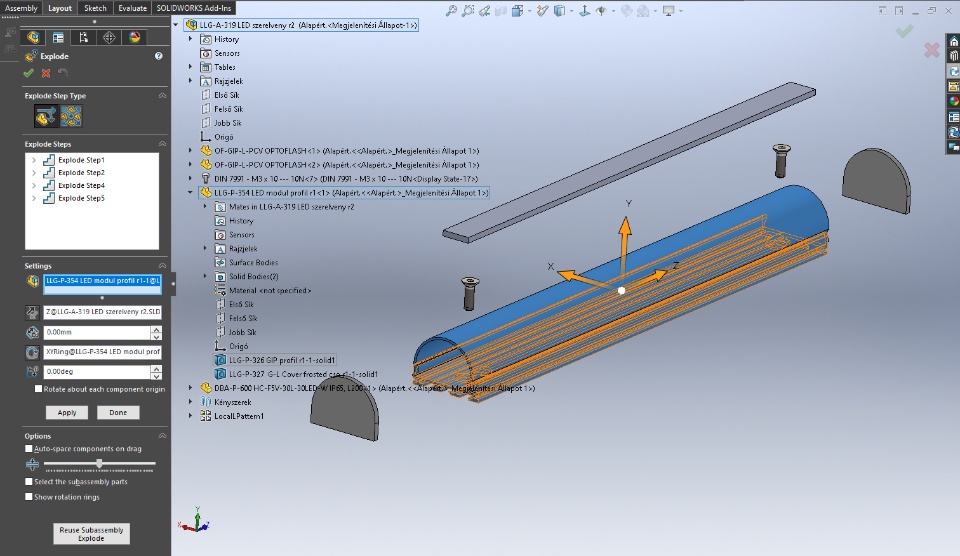Click the component selection box LLG-P-354
The width and height of the screenshot is (960, 556).
pos(102,285)
